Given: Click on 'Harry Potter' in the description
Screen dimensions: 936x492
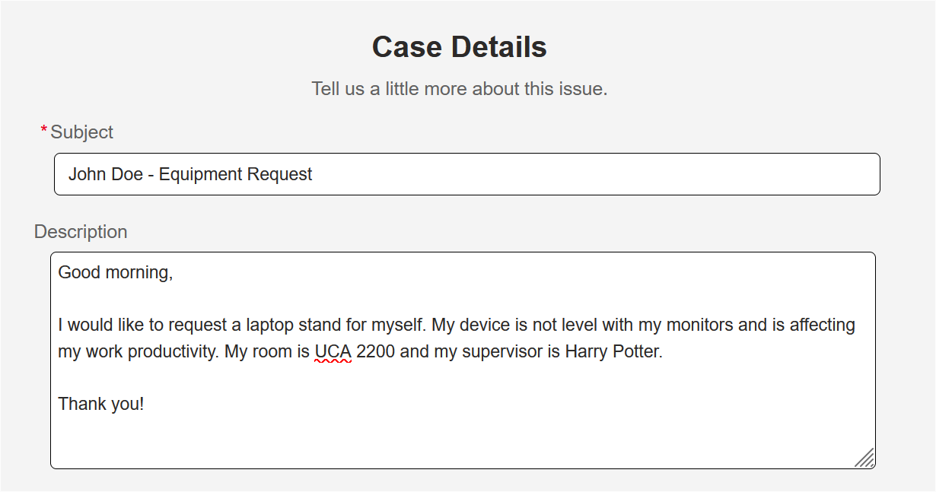Looking at the screenshot, I should [612, 352].
